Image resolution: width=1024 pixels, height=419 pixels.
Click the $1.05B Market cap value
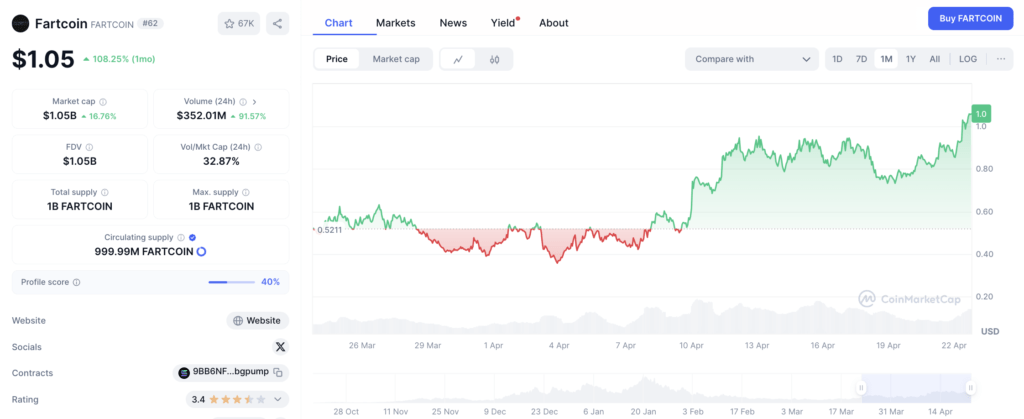pos(60,116)
